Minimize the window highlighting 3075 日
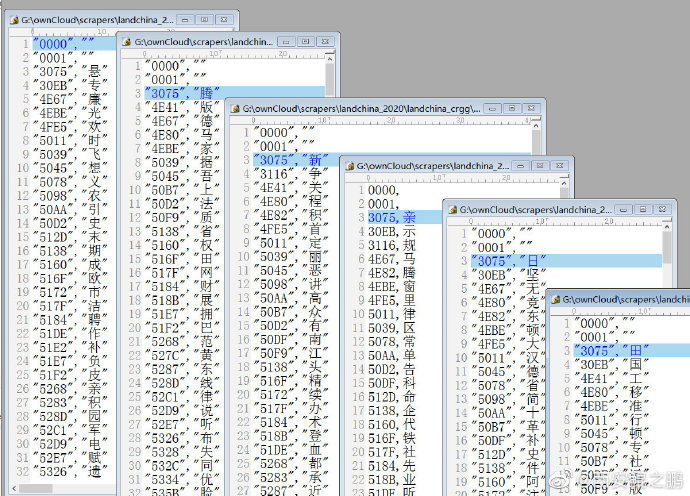The width and height of the screenshot is (690, 496). pos(624,210)
